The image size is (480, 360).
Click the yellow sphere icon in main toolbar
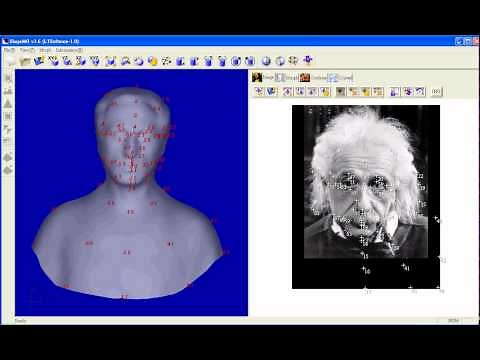tap(153, 61)
